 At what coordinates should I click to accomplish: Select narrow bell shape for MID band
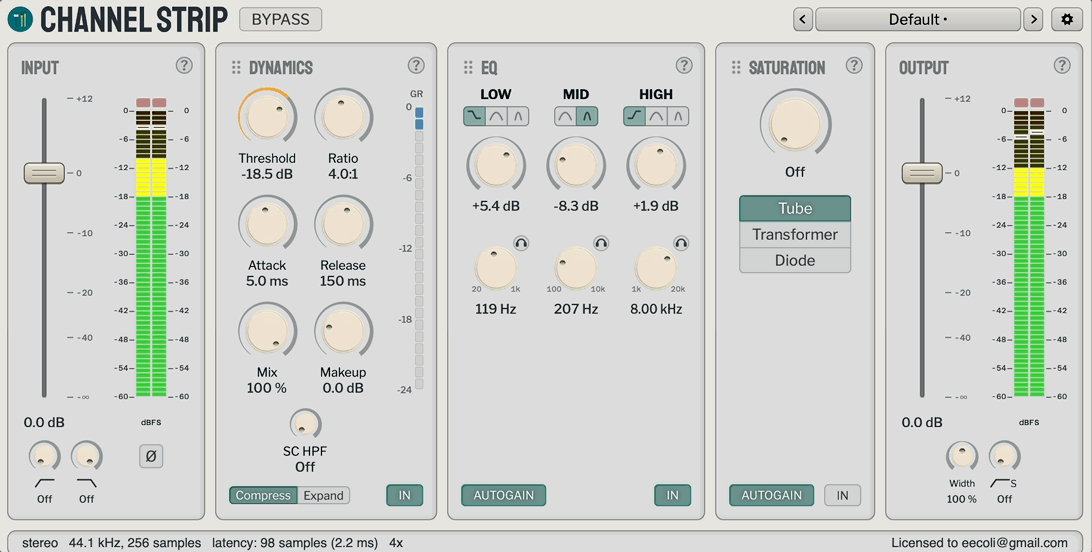[x=587, y=116]
